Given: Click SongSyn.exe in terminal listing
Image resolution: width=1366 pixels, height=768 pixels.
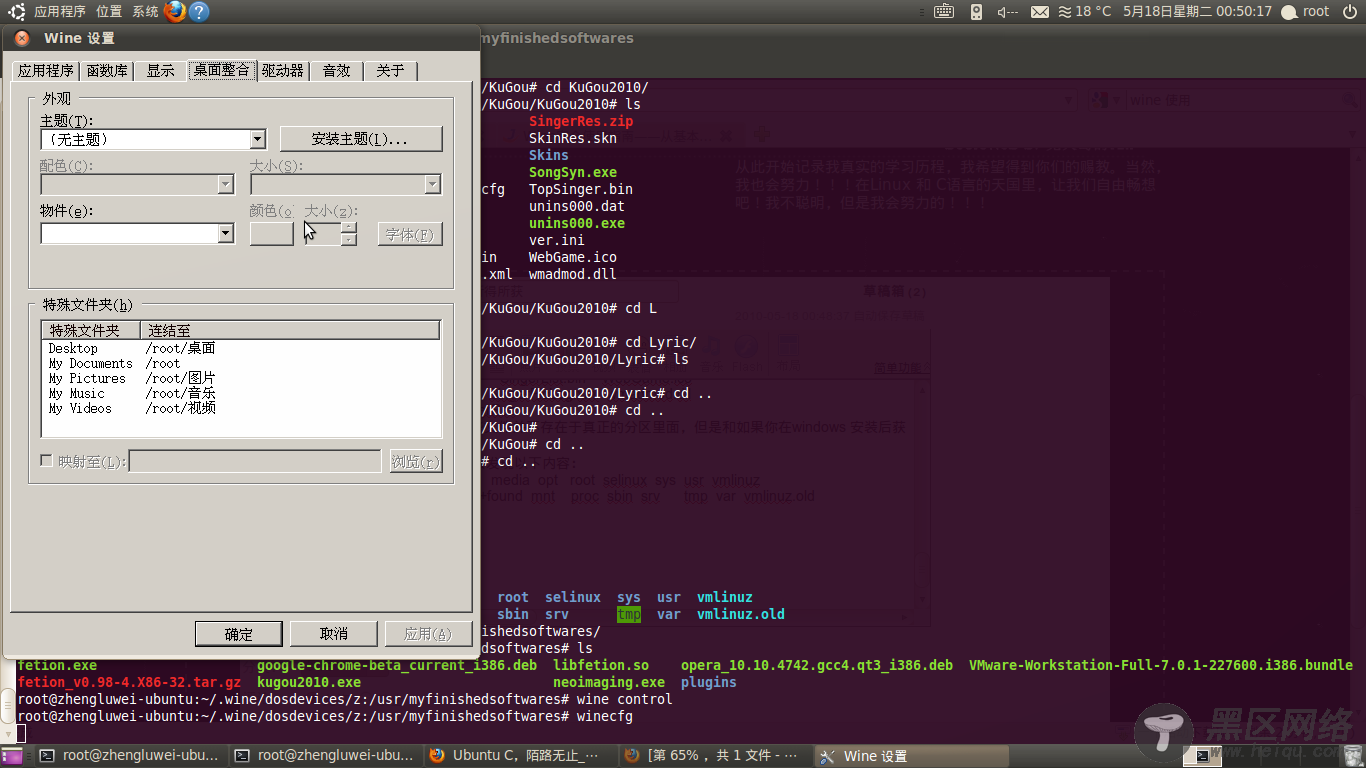Looking at the screenshot, I should (x=573, y=172).
